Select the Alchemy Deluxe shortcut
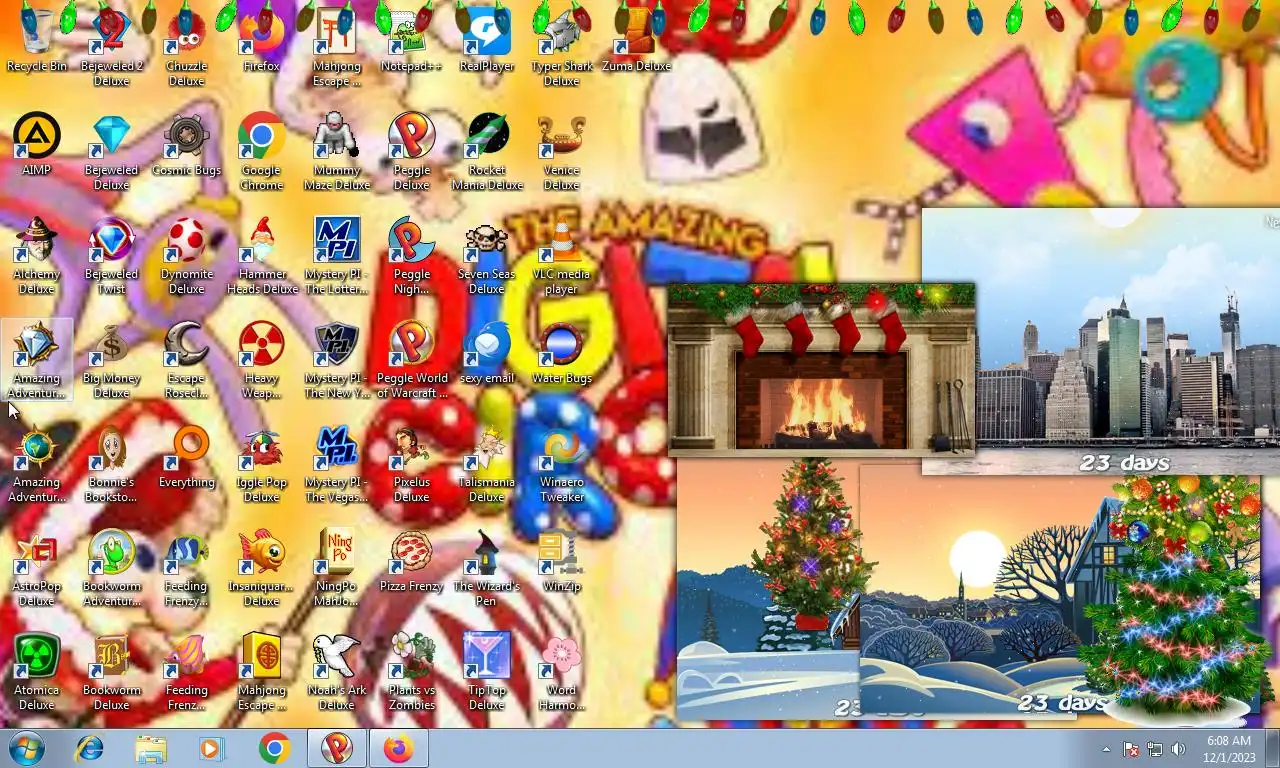The image size is (1280, 768). click(37, 256)
